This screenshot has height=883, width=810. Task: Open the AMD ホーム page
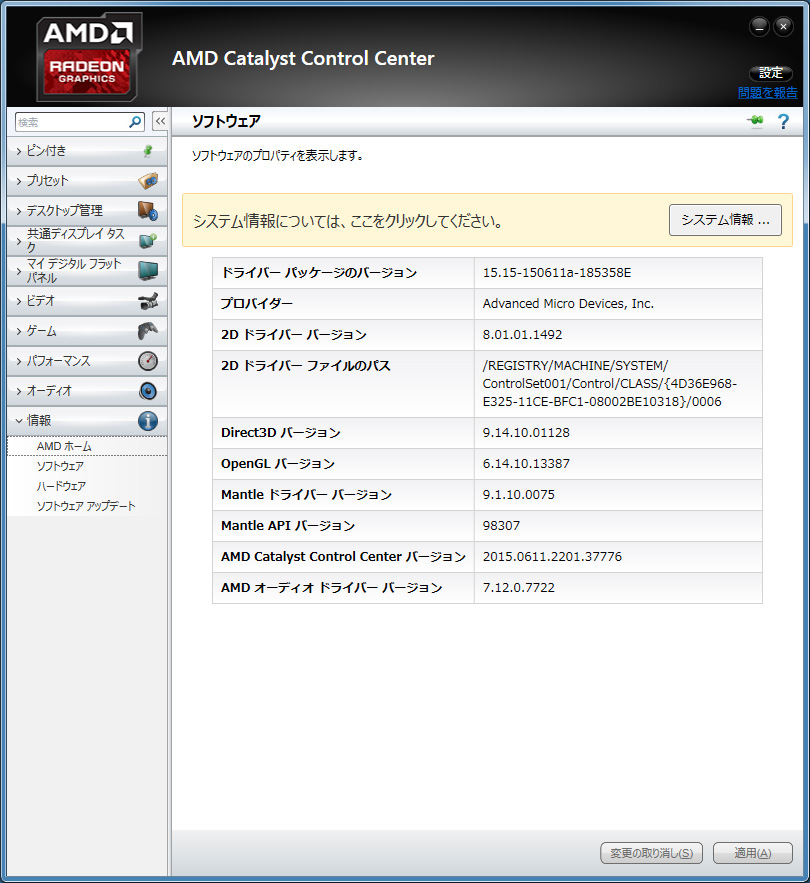[64, 446]
